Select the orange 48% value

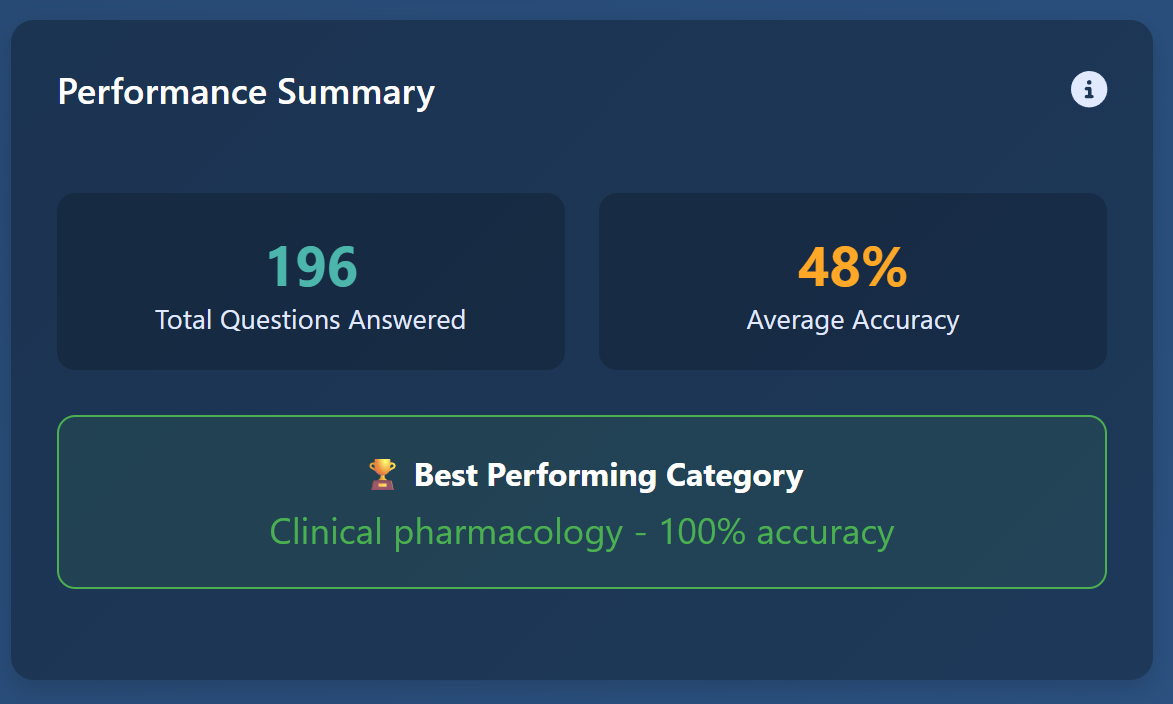[x=852, y=267]
